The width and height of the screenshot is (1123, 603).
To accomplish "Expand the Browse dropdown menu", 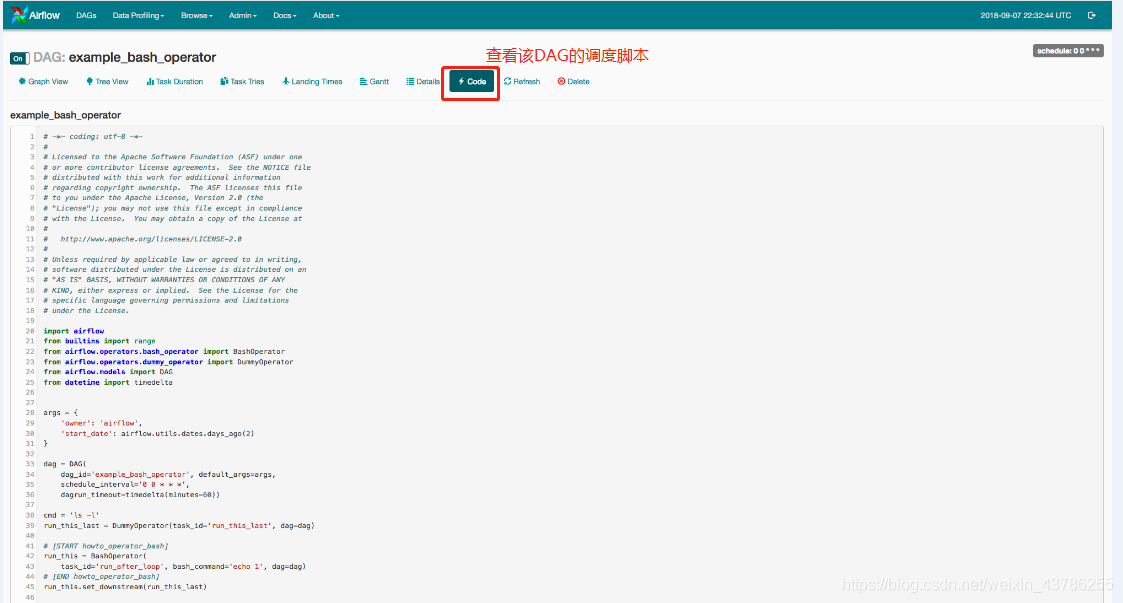I will tap(196, 15).
